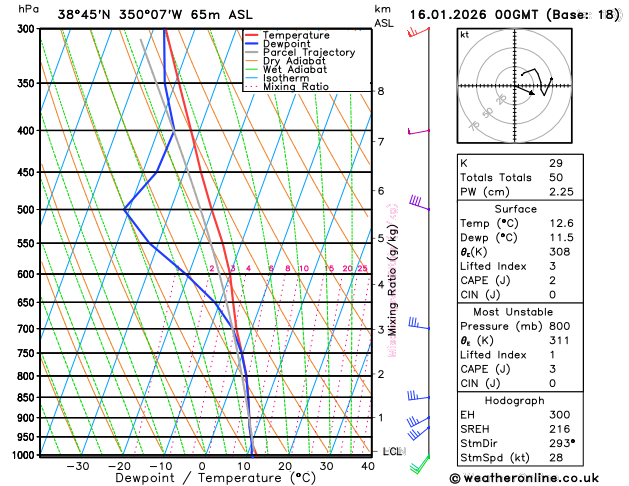The image size is (629, 486).
Task: Click the purple wind barb at 500 hPa
Action: pyautogui.click(x=419, y=202)
